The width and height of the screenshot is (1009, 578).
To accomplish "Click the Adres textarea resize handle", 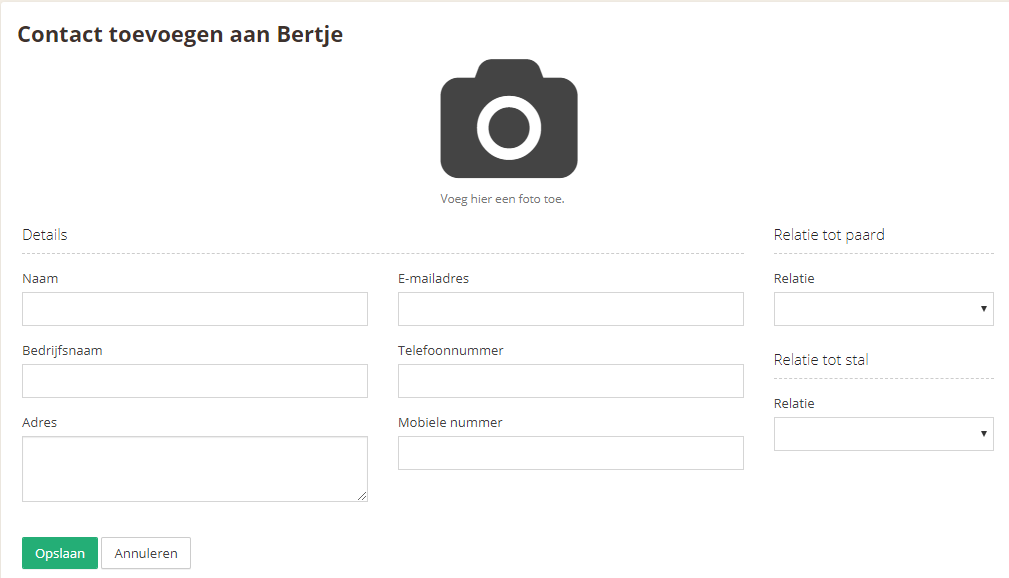I will click(362, 496).
